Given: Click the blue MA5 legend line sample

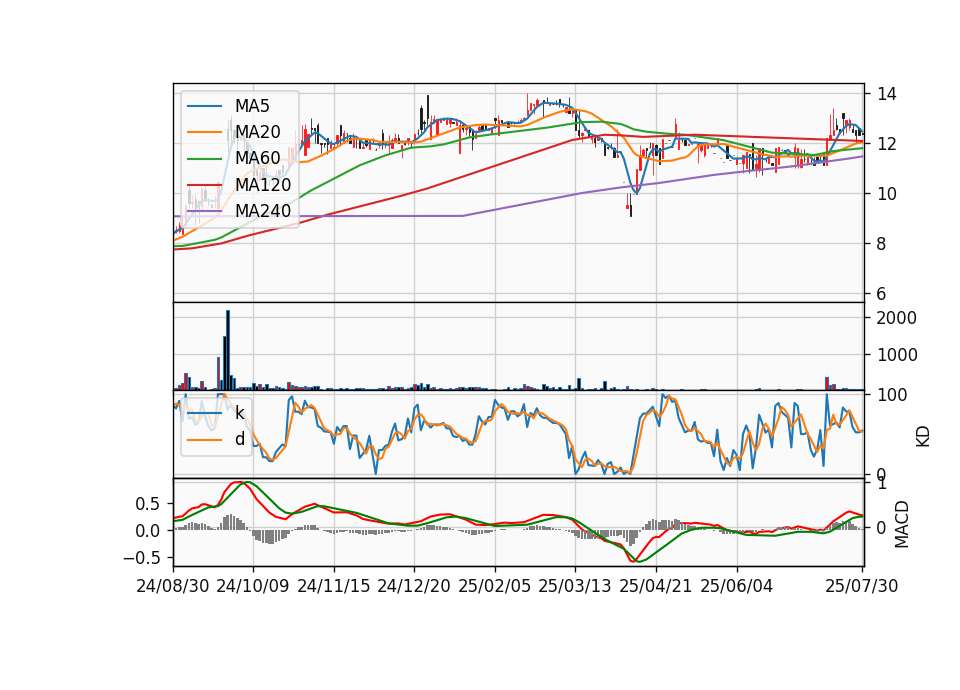Looking at the screenshot, I should coord(204,106).
